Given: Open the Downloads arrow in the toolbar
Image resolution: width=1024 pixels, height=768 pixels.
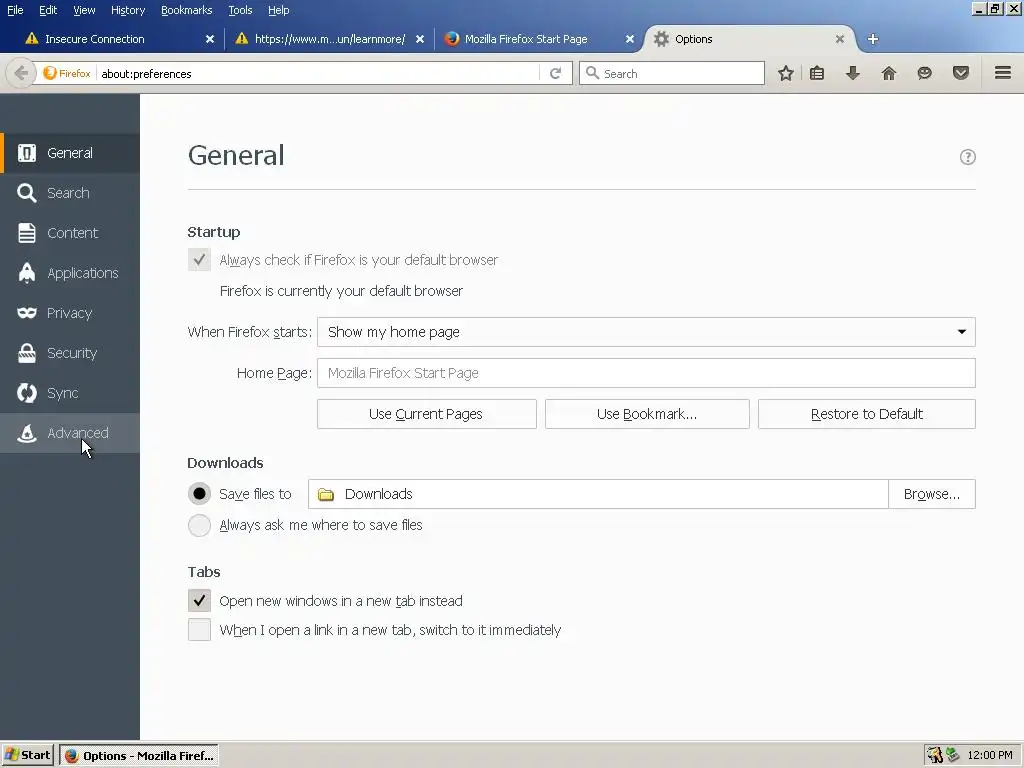Looking at the screenshot, I should pos(852,73).
